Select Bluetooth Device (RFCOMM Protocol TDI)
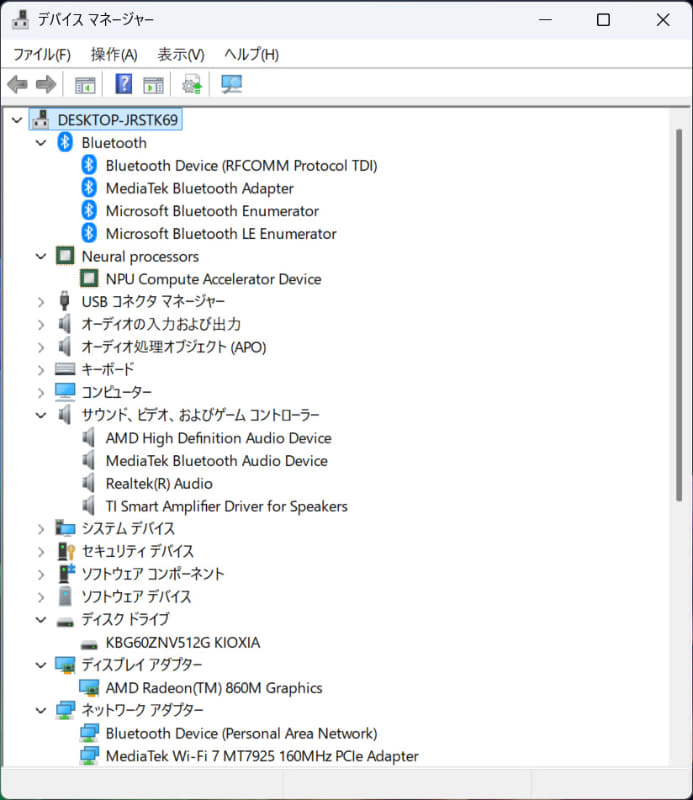 pos(241,165)
